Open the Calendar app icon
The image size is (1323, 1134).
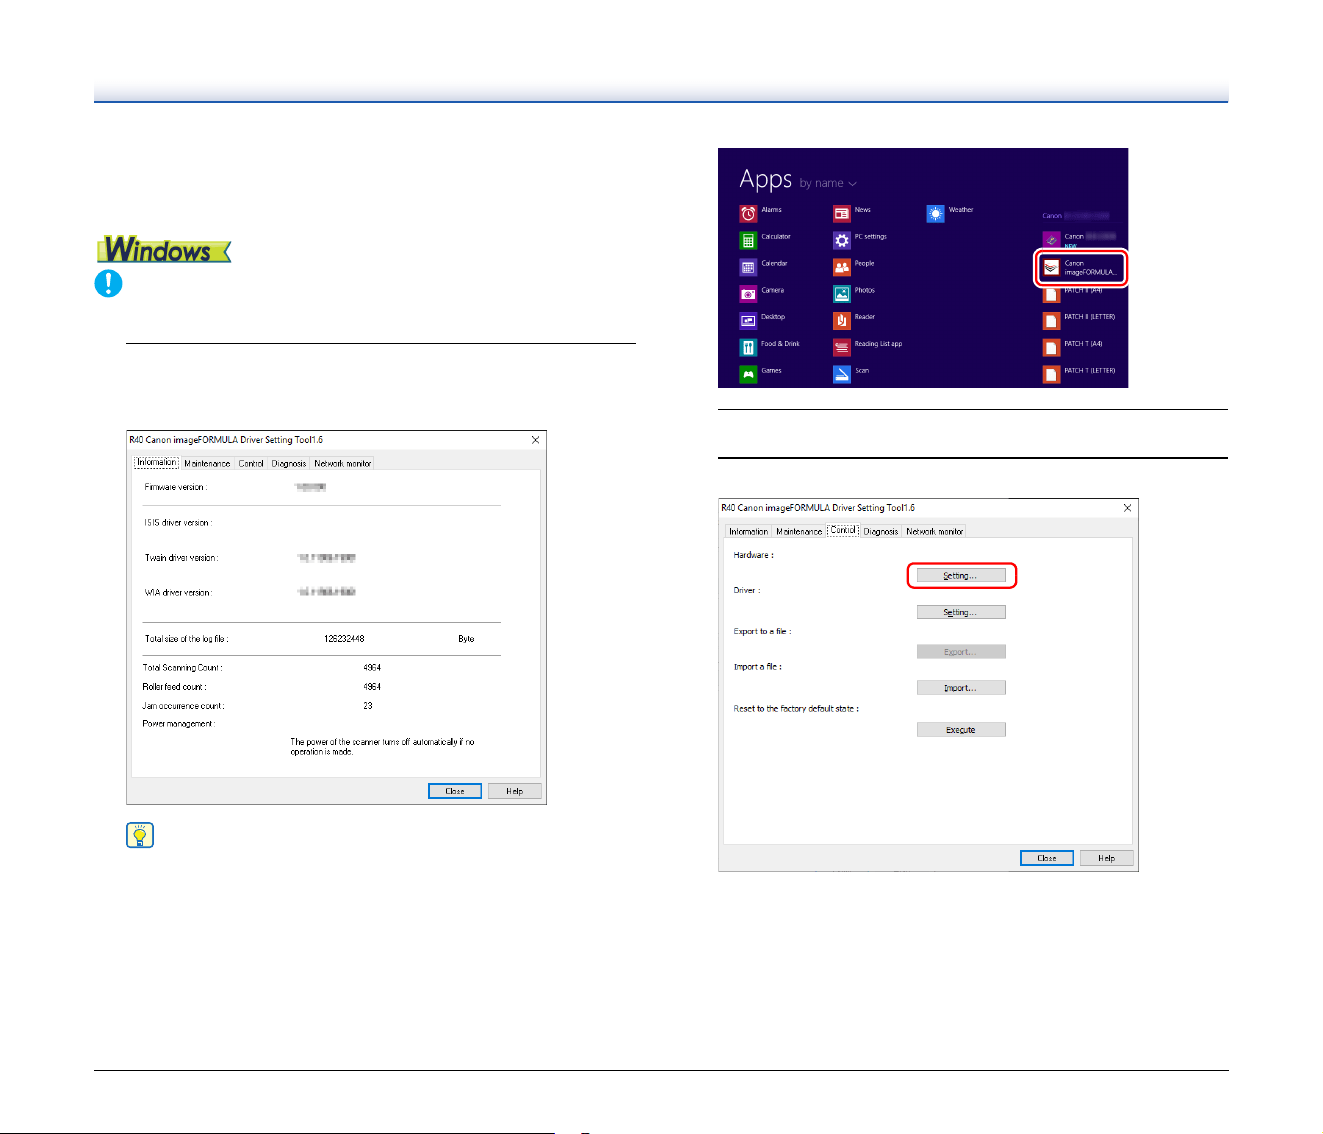748,268
